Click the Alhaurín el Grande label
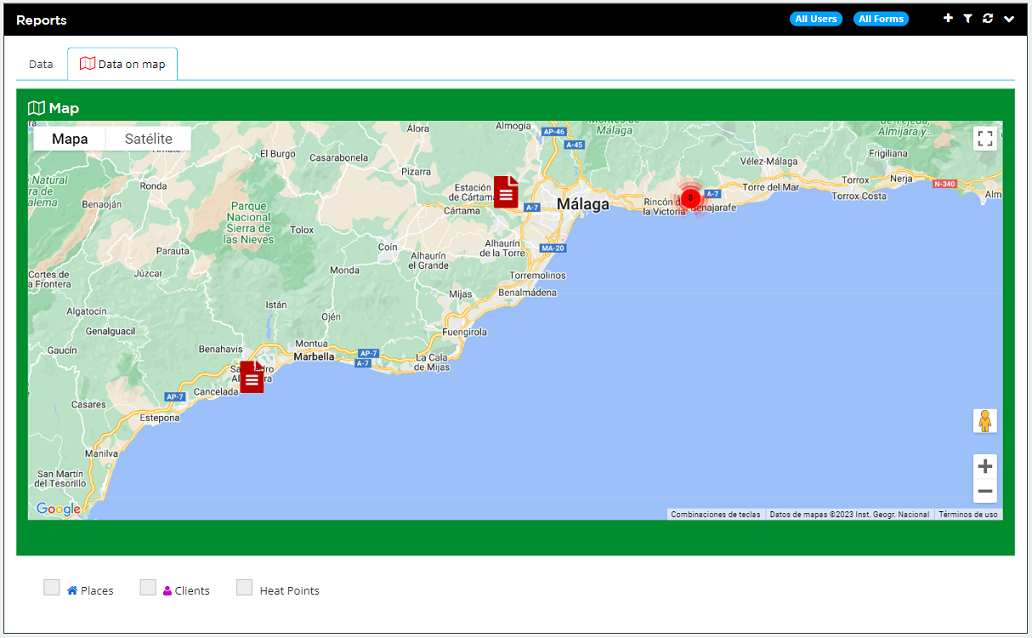This screenshot has height=638, width=1032. [428, 261]
